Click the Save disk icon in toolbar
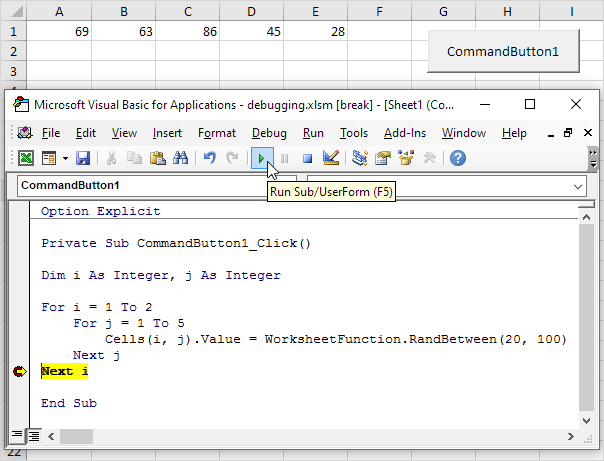This screenshot has width=604, height=461. tap(83, 158)
